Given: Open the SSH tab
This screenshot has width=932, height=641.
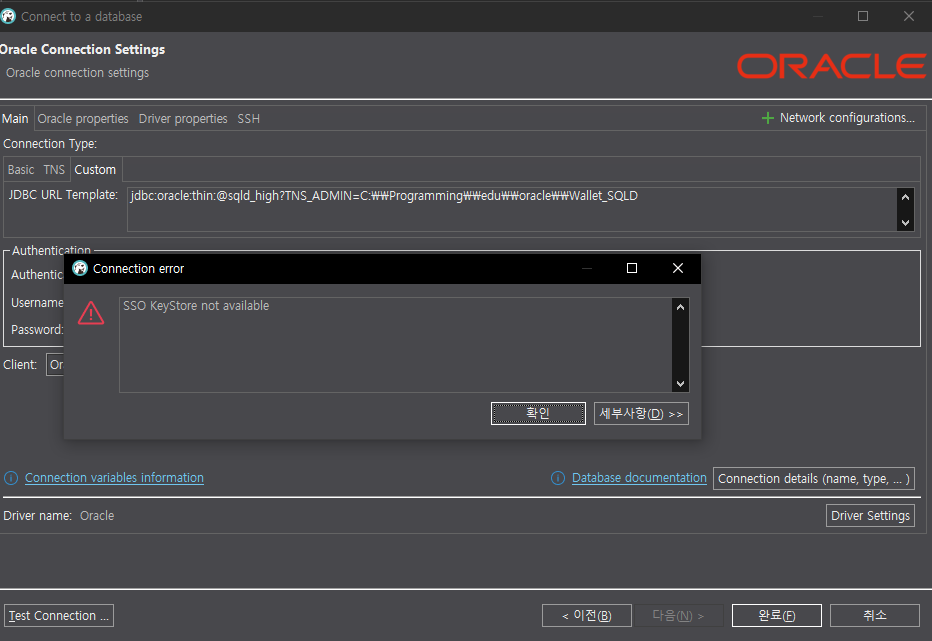Looking at the screenshot, I should 248,119.
